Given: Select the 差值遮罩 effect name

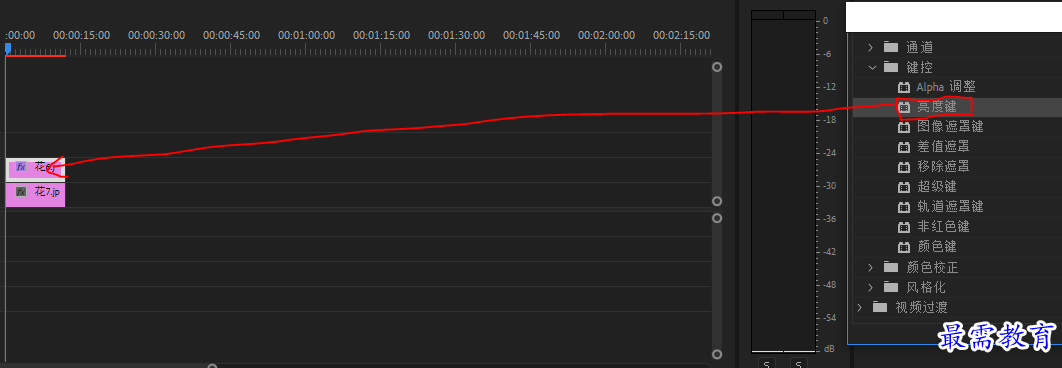Looking at the screenshot, I should click(943, 146).
